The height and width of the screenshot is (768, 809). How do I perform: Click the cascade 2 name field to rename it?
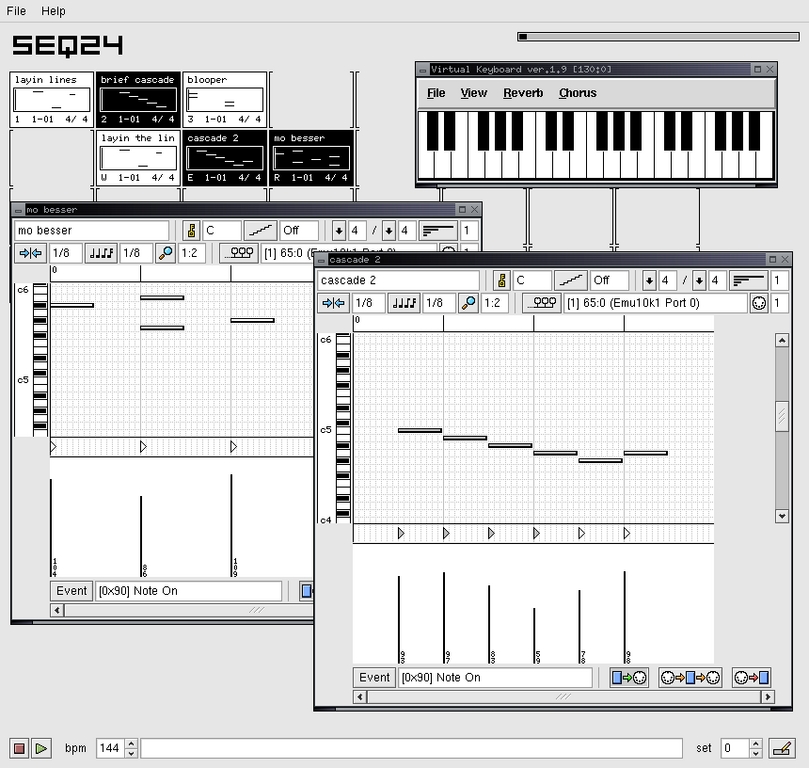coord(400,280)
